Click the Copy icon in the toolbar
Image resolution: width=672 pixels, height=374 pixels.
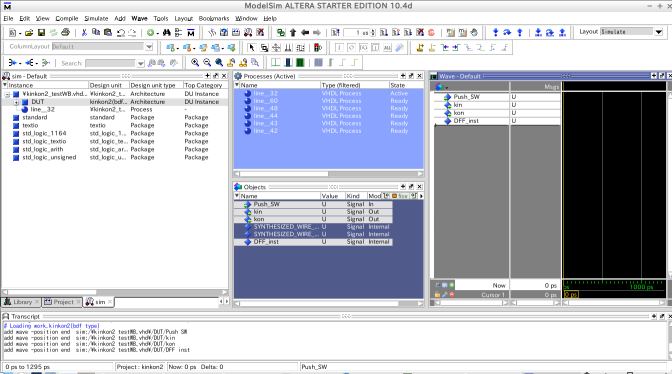click(x=96, y=33)
